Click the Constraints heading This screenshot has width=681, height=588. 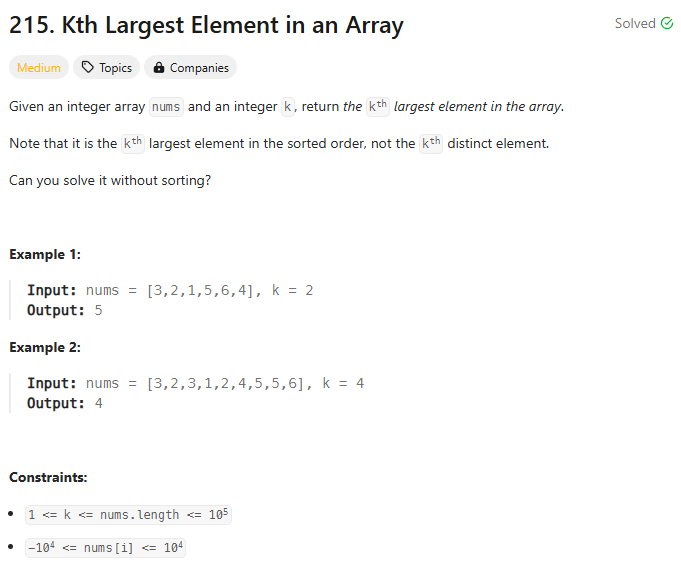pyautogui.click(x=48, y=477)
